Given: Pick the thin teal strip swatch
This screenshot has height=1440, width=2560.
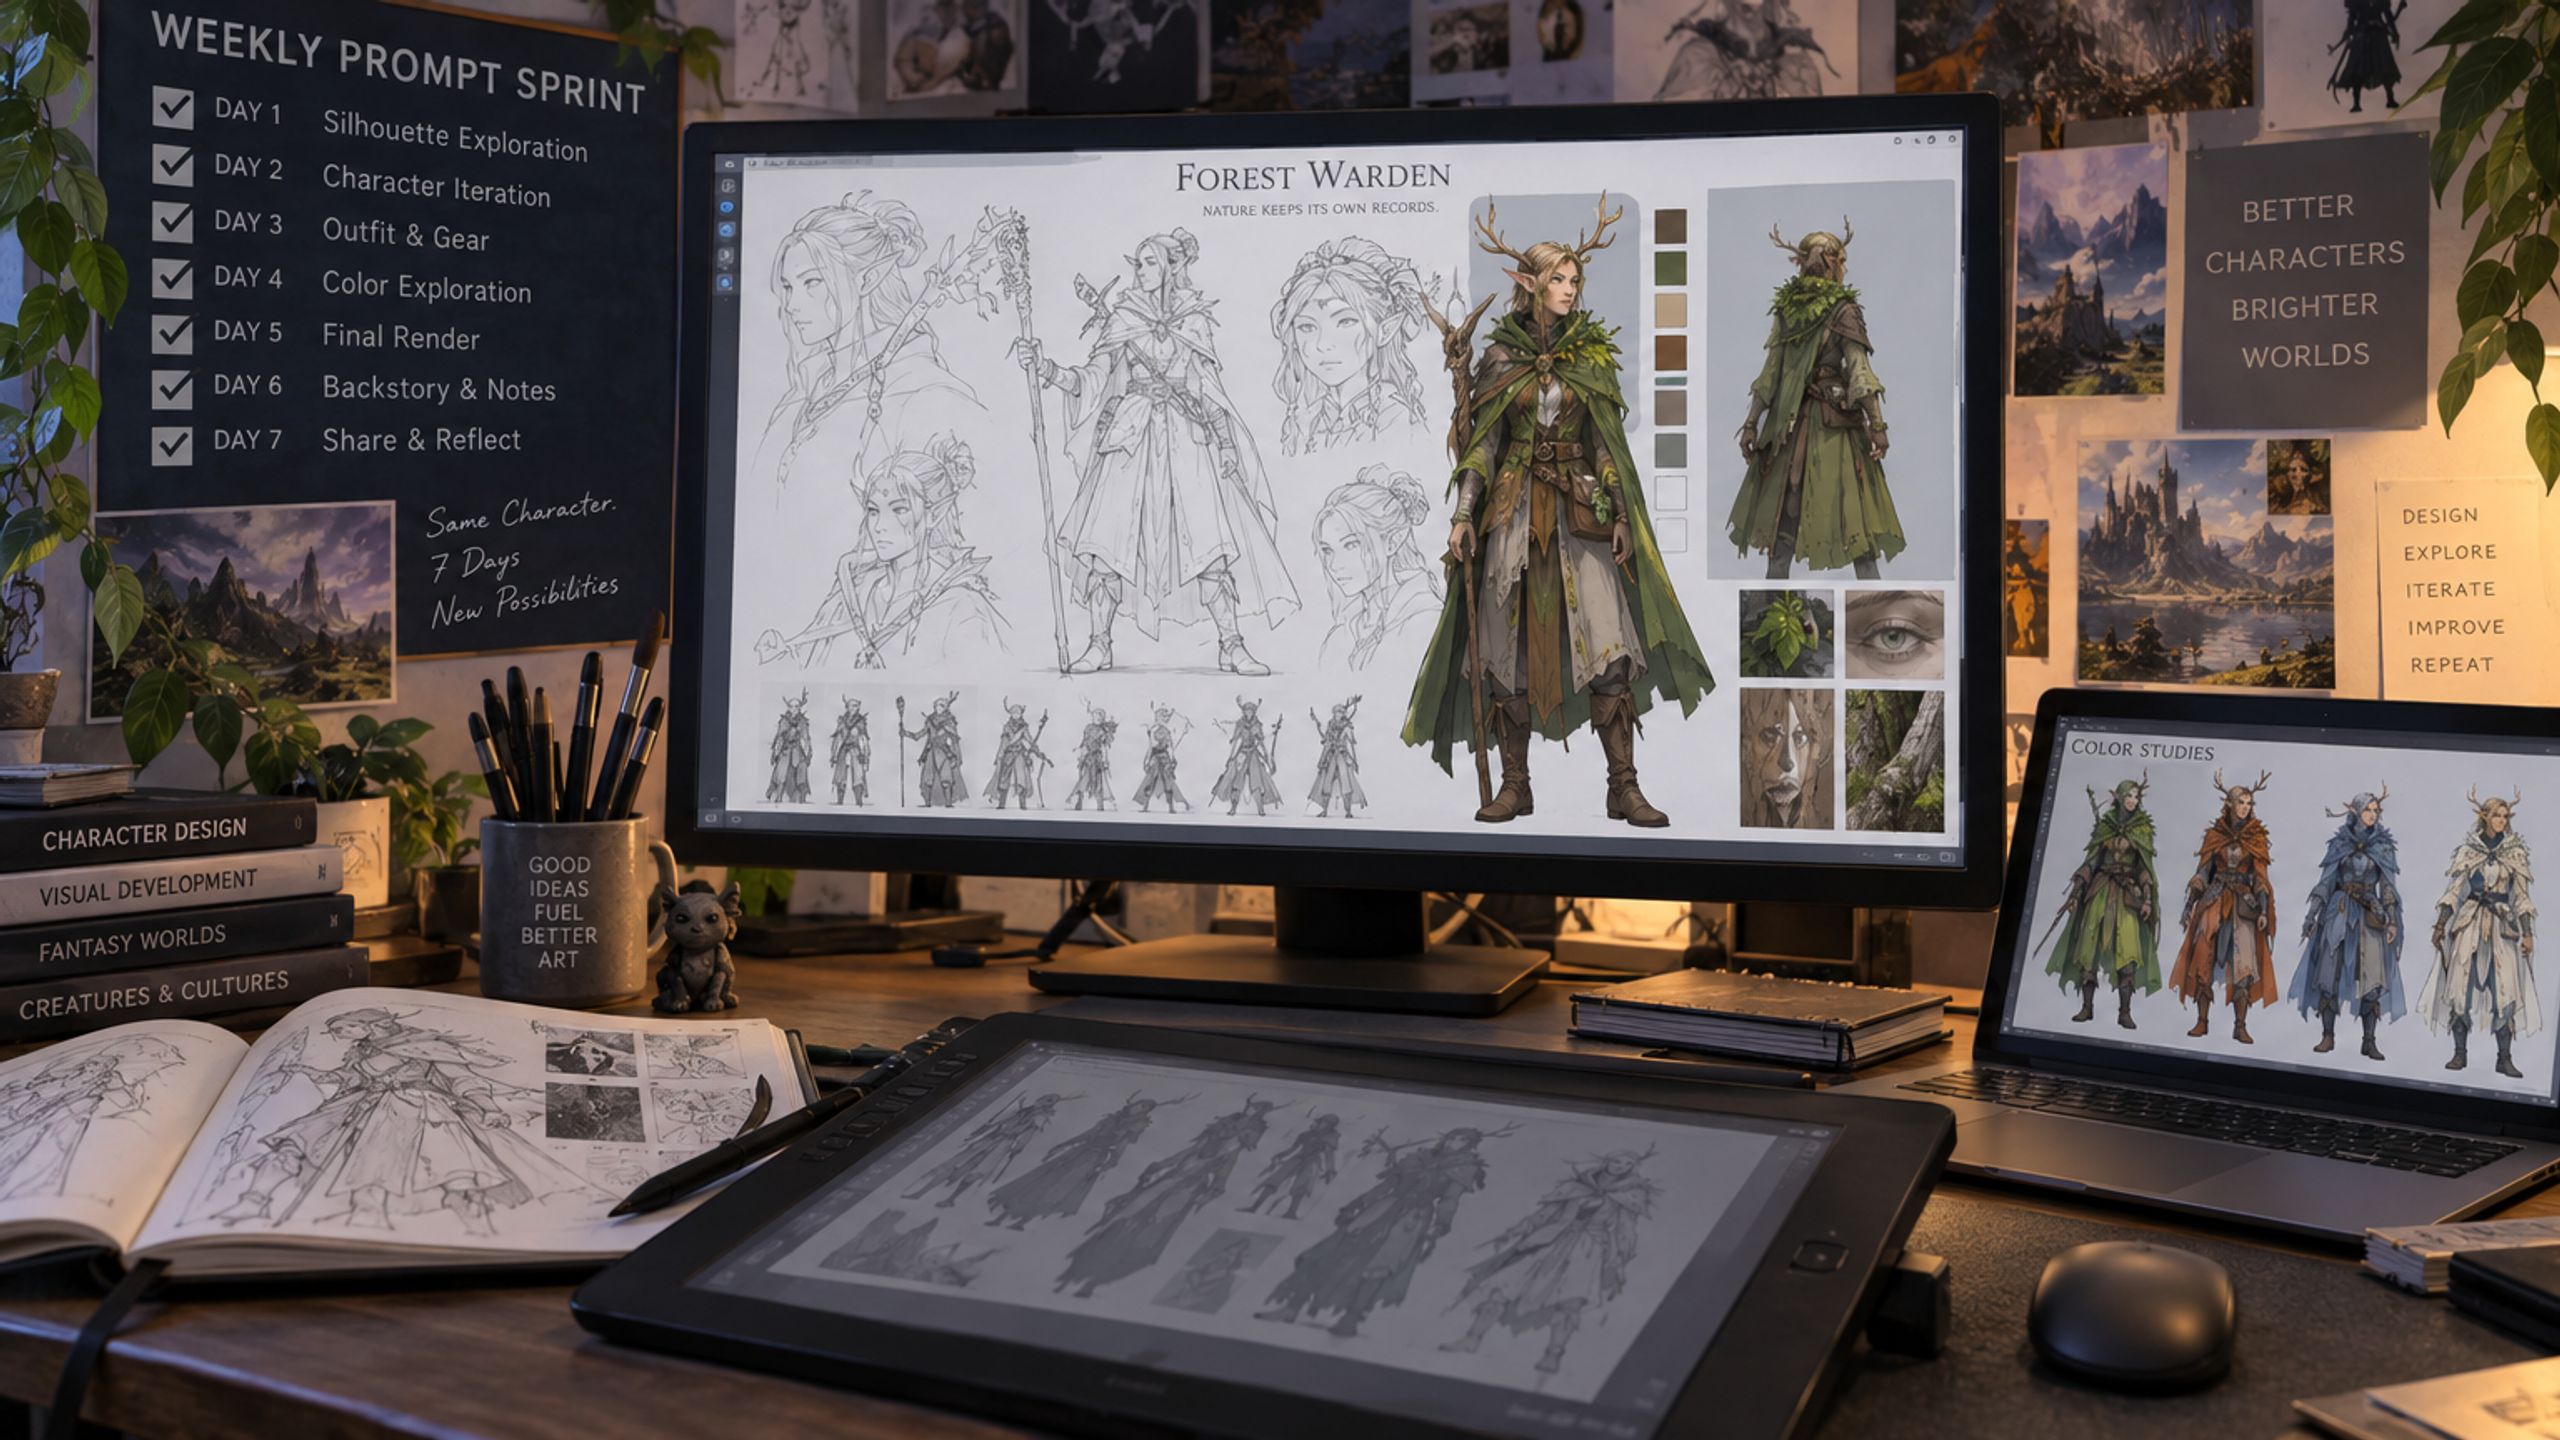Looking at the screenshot, I should tap(1670, 381).
